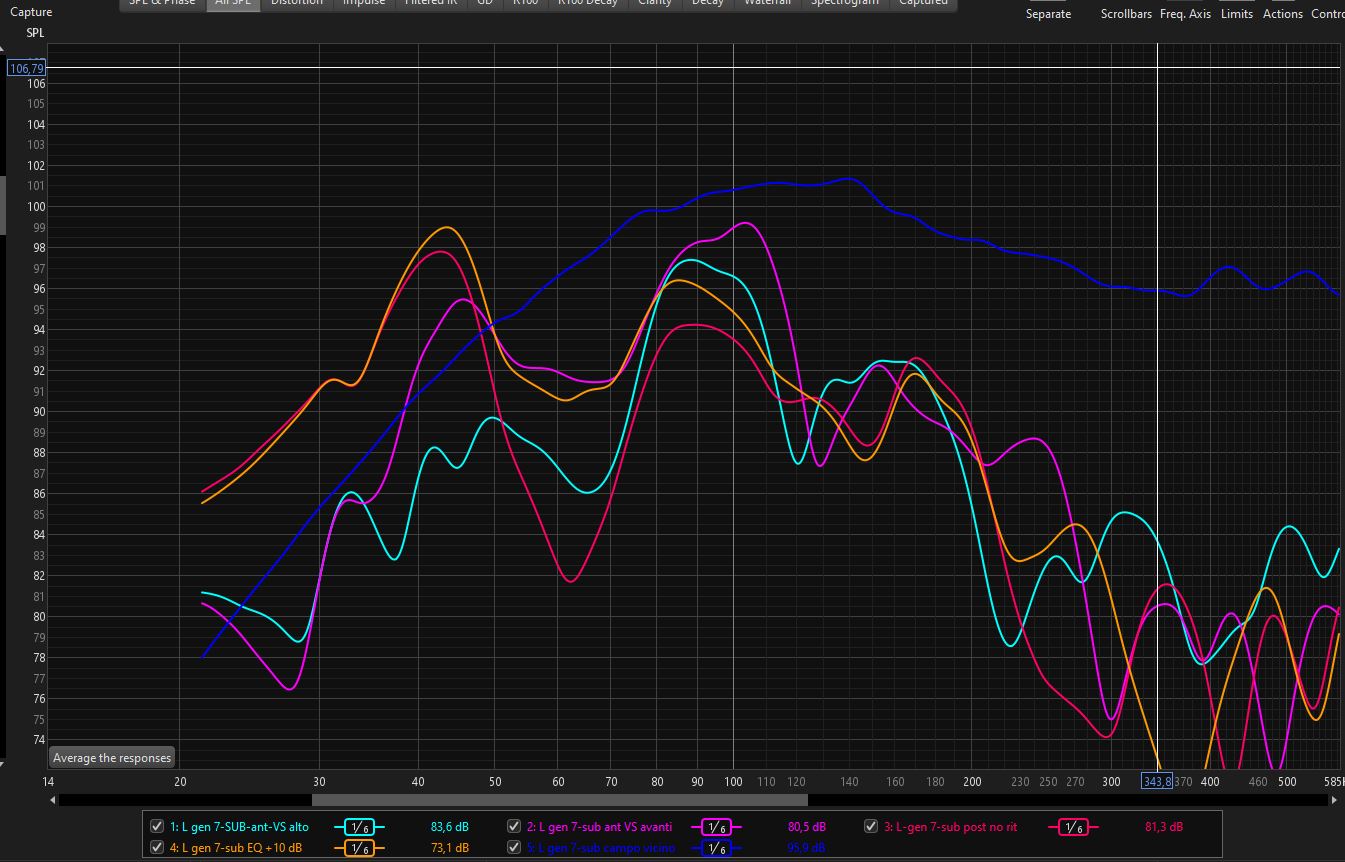Viewport: 1345px width, 862px height.
Task: Uncheck trace 1 L gen 7-SUB-ant-VS alto
Action: point(157,827)
